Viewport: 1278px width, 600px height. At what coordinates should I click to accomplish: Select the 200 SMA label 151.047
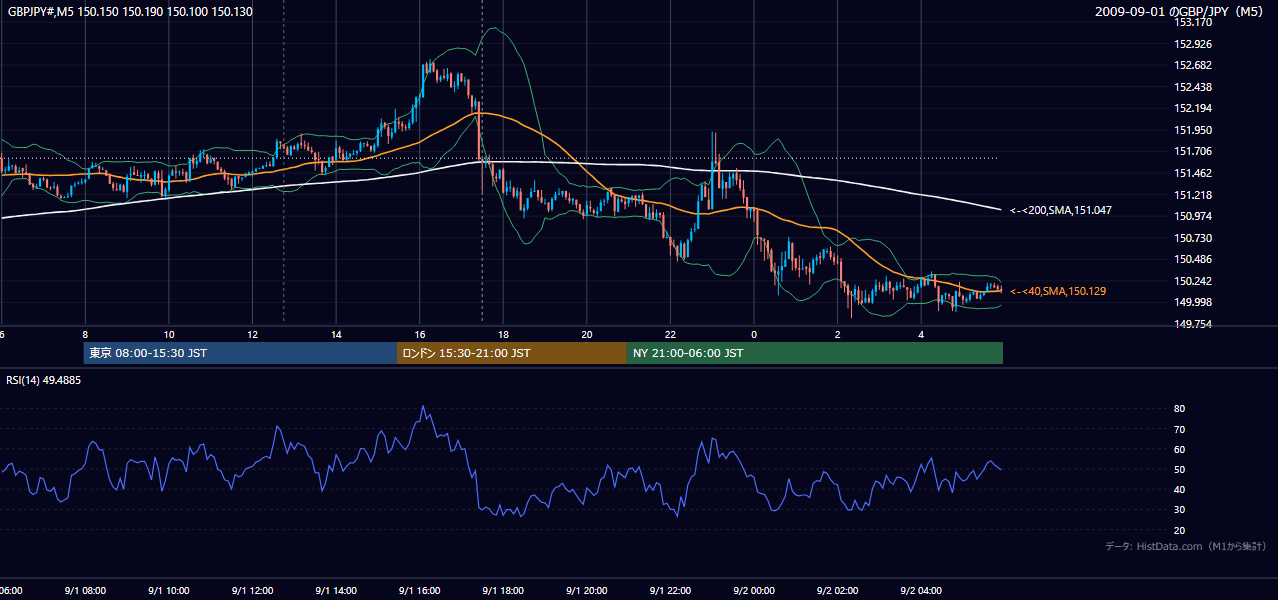click(x=1061, y=211)
